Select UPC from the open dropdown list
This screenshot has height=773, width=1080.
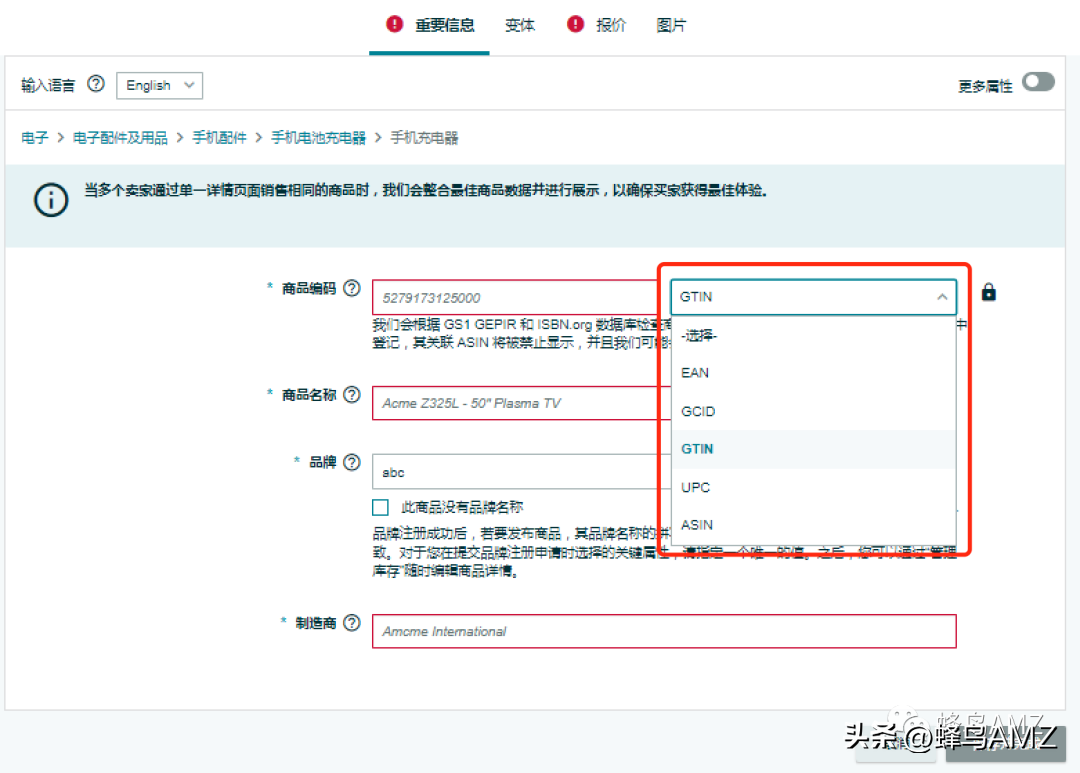click(x=695, y=487)
